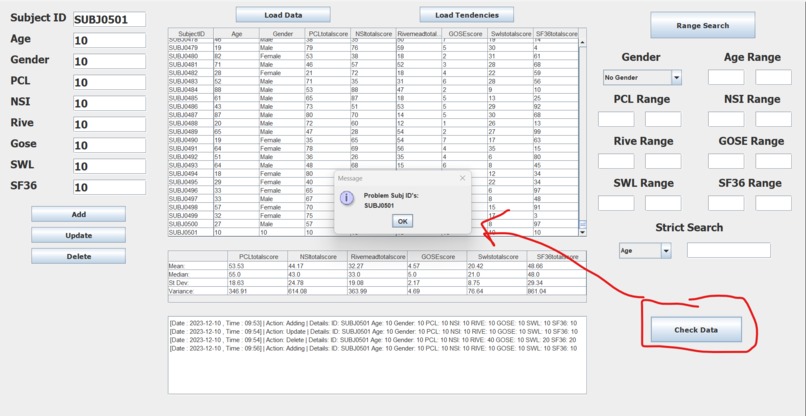Click the Strict Search text field
Viewport: 806px width, 416px height.
pos(729,250)
